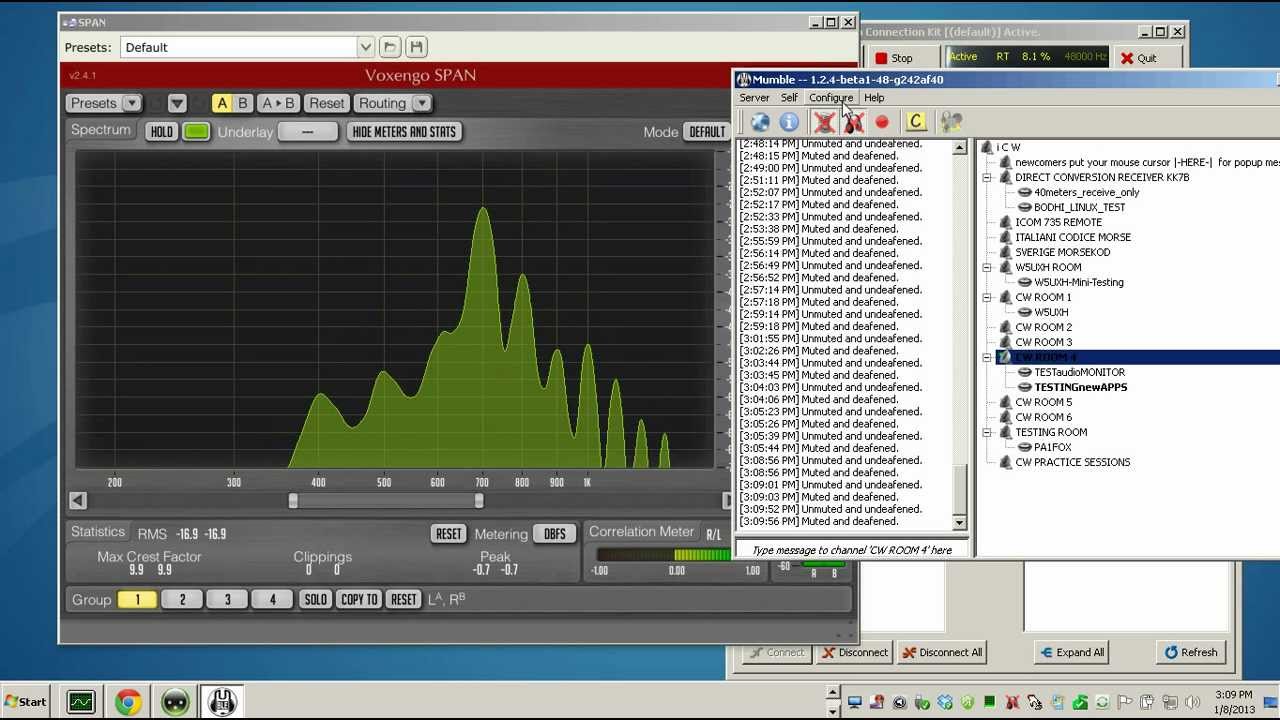Click the black round face taskbar icon

[175, 703]
